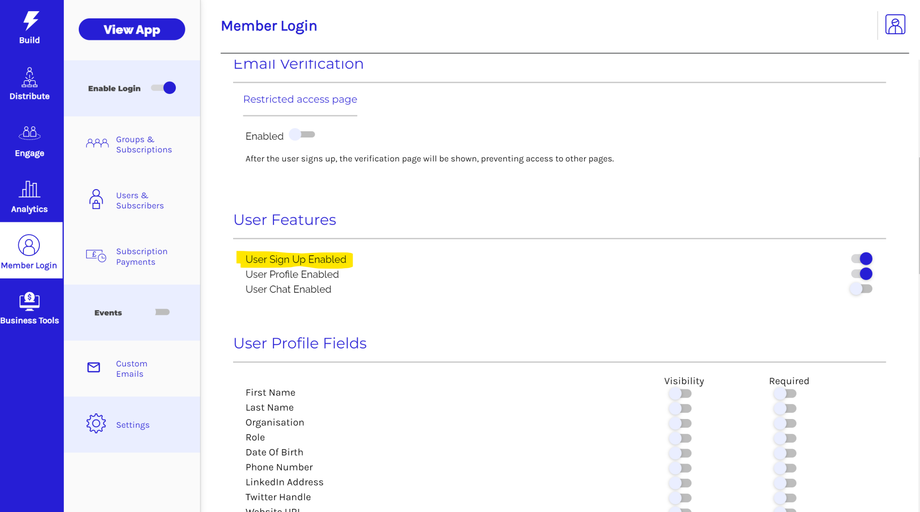
Task: Open the Analytics bar chart icon
Action: click(x=30, y=189)
